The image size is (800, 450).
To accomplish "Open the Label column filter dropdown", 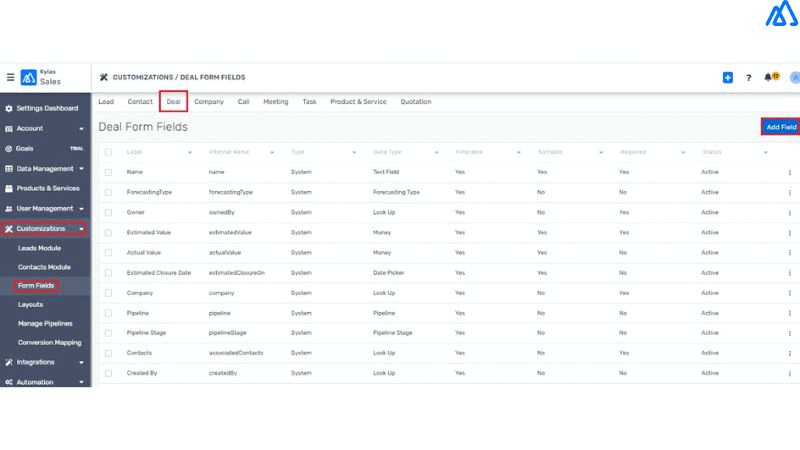I will [x=190, y=152].
